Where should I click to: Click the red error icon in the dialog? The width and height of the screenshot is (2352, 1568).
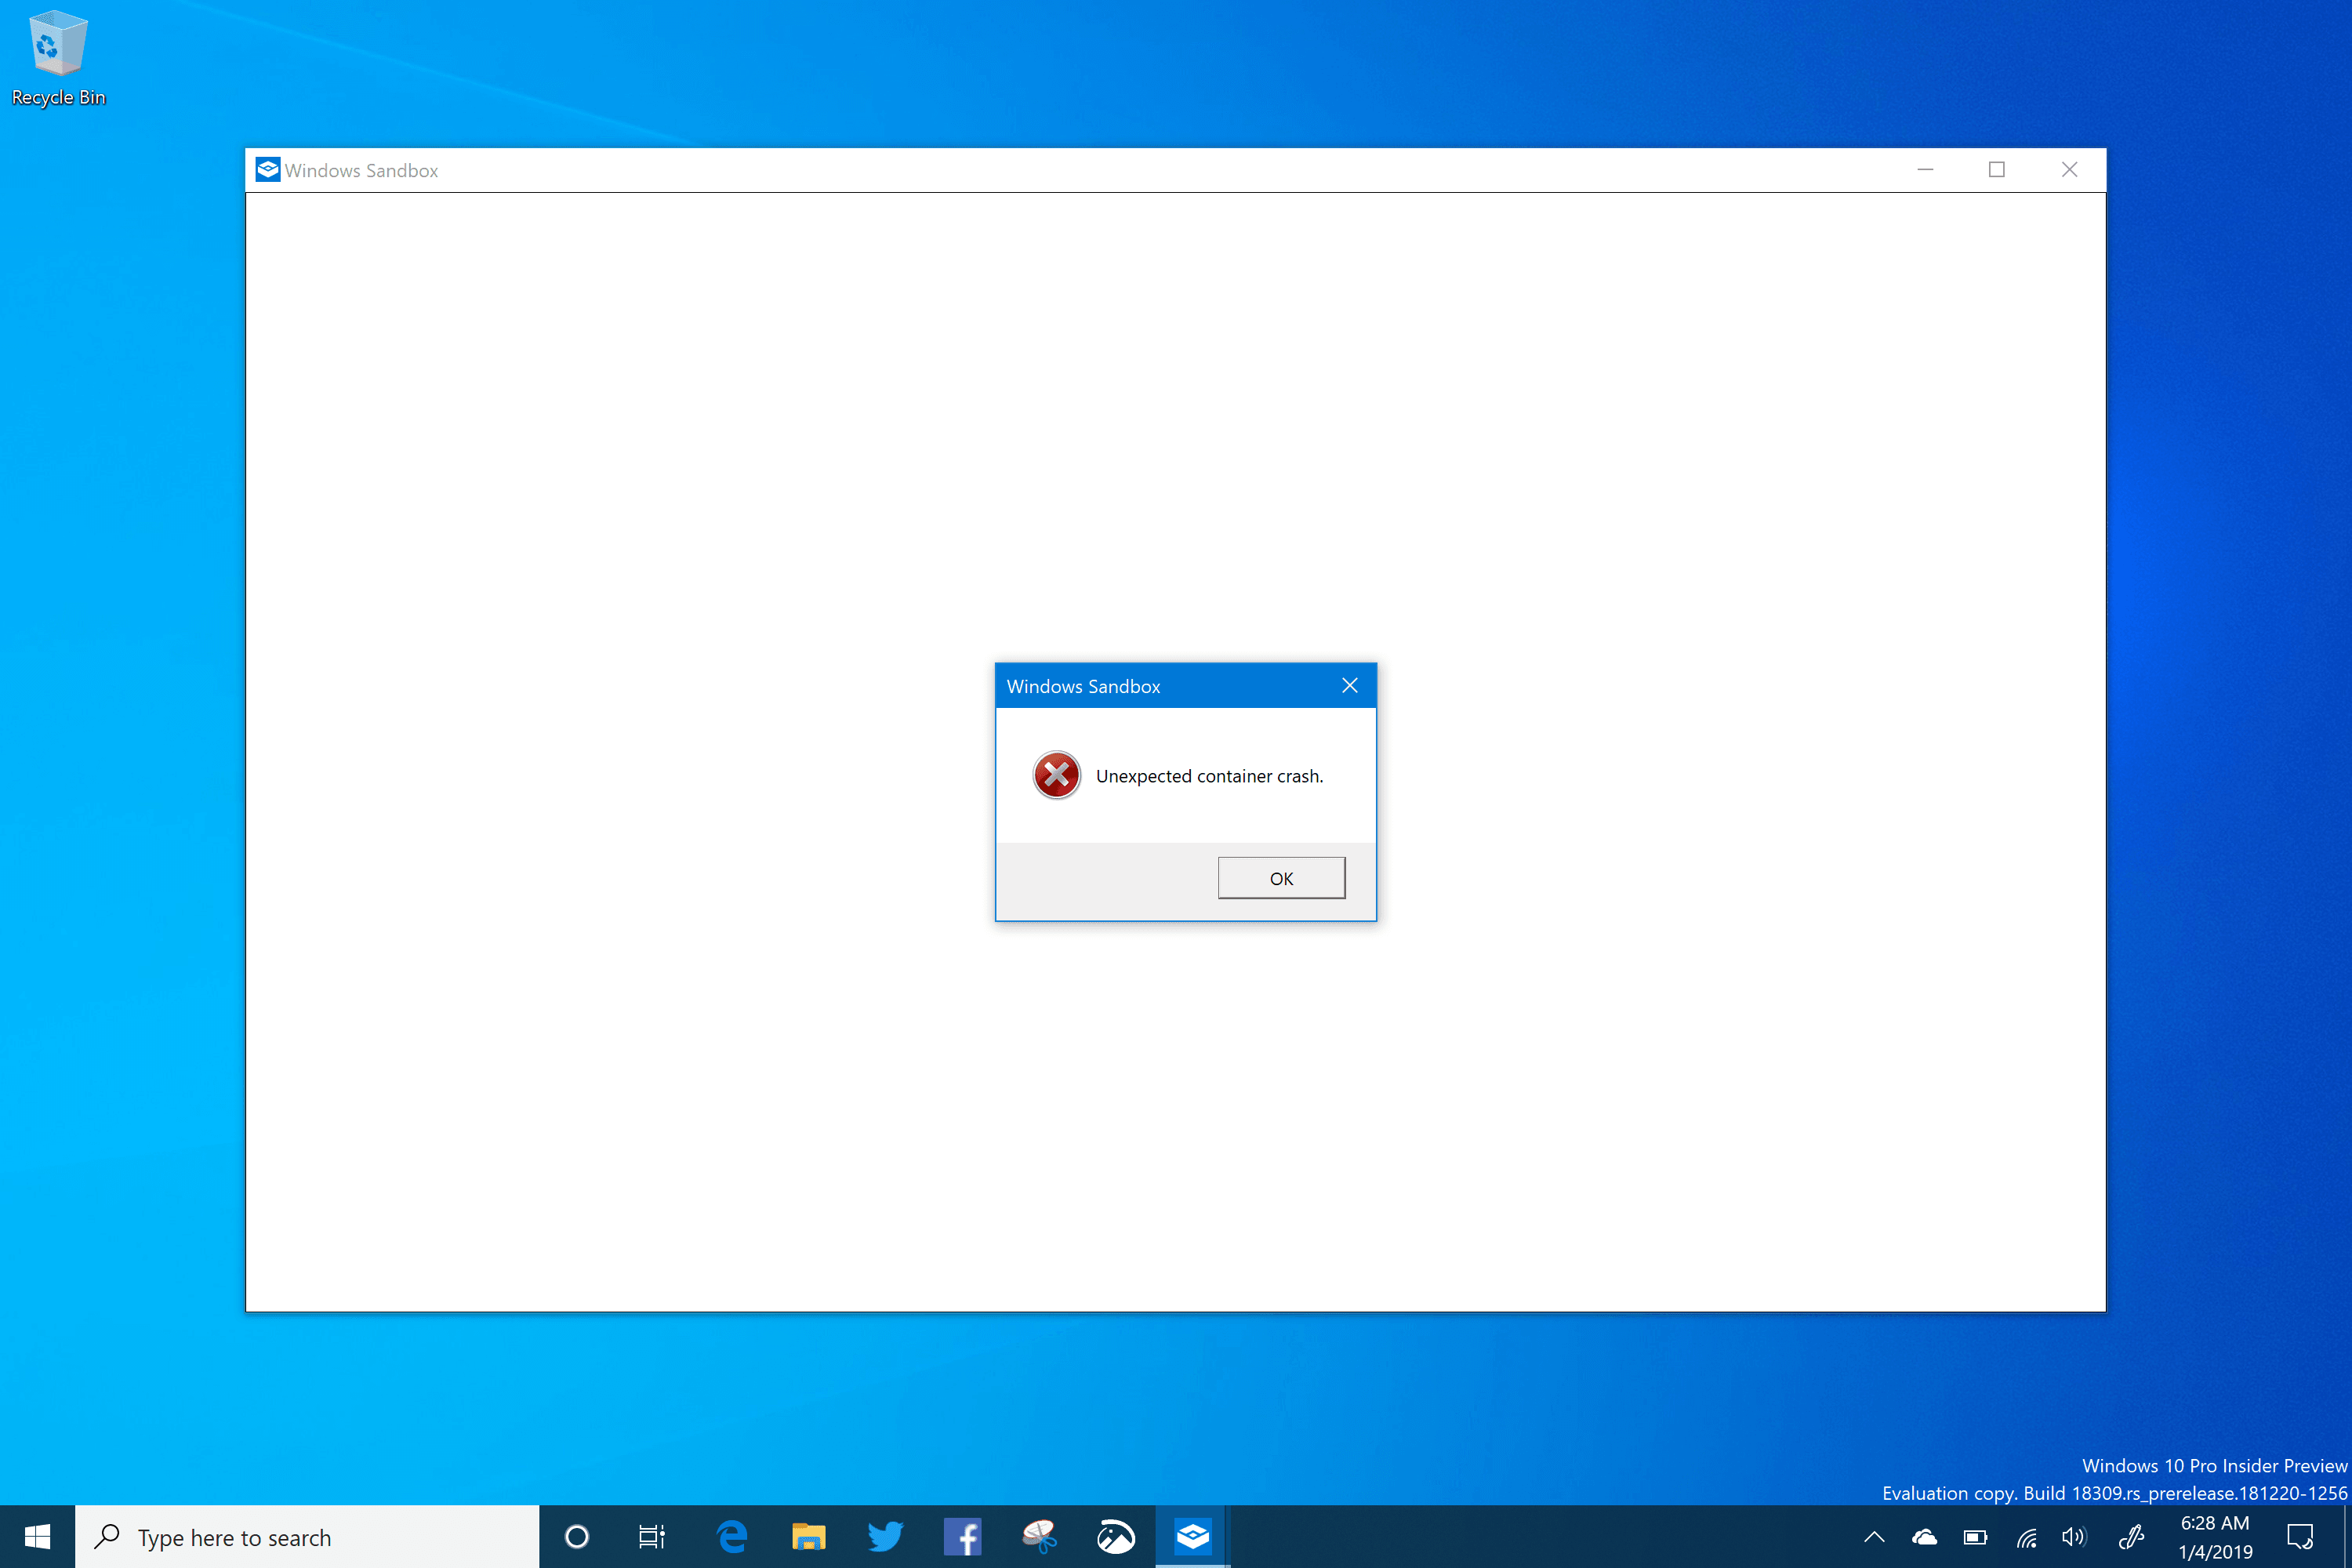click(1056, 775)
